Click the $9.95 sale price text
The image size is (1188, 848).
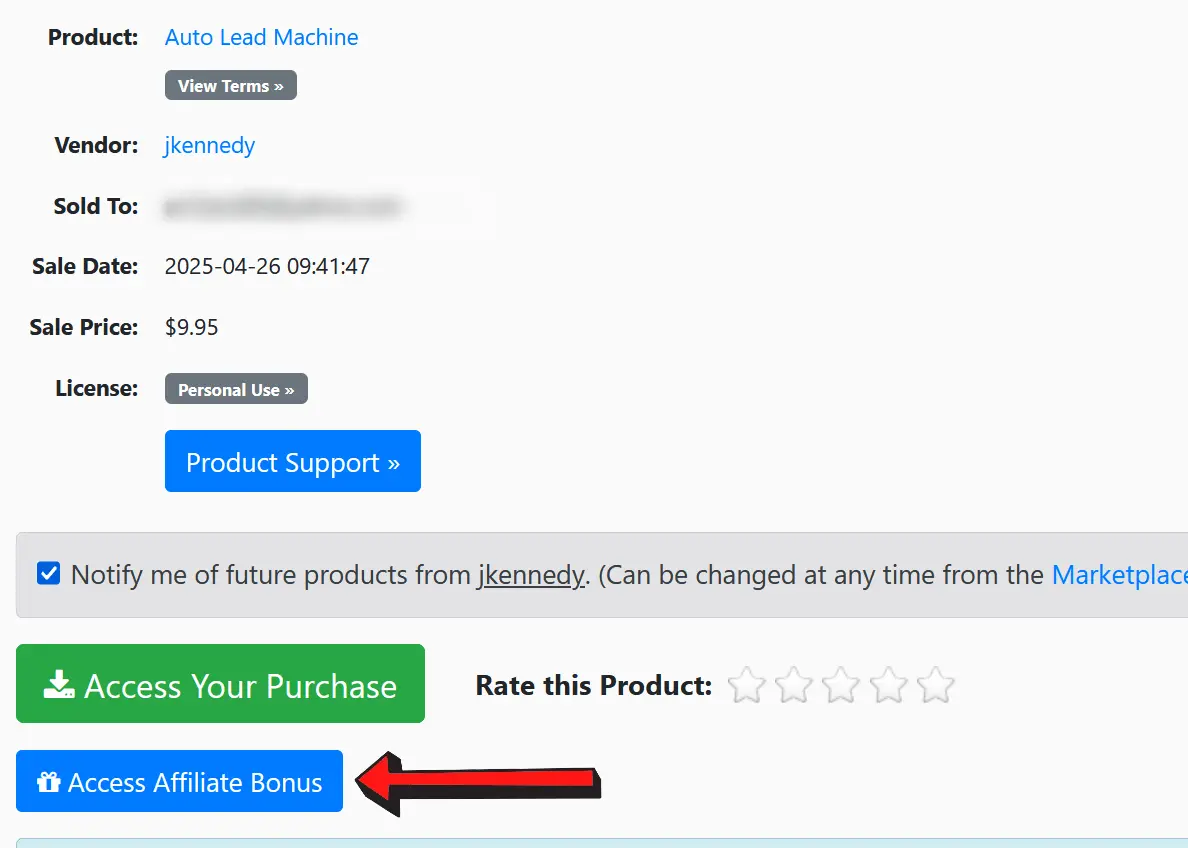[x=192, y=327]
